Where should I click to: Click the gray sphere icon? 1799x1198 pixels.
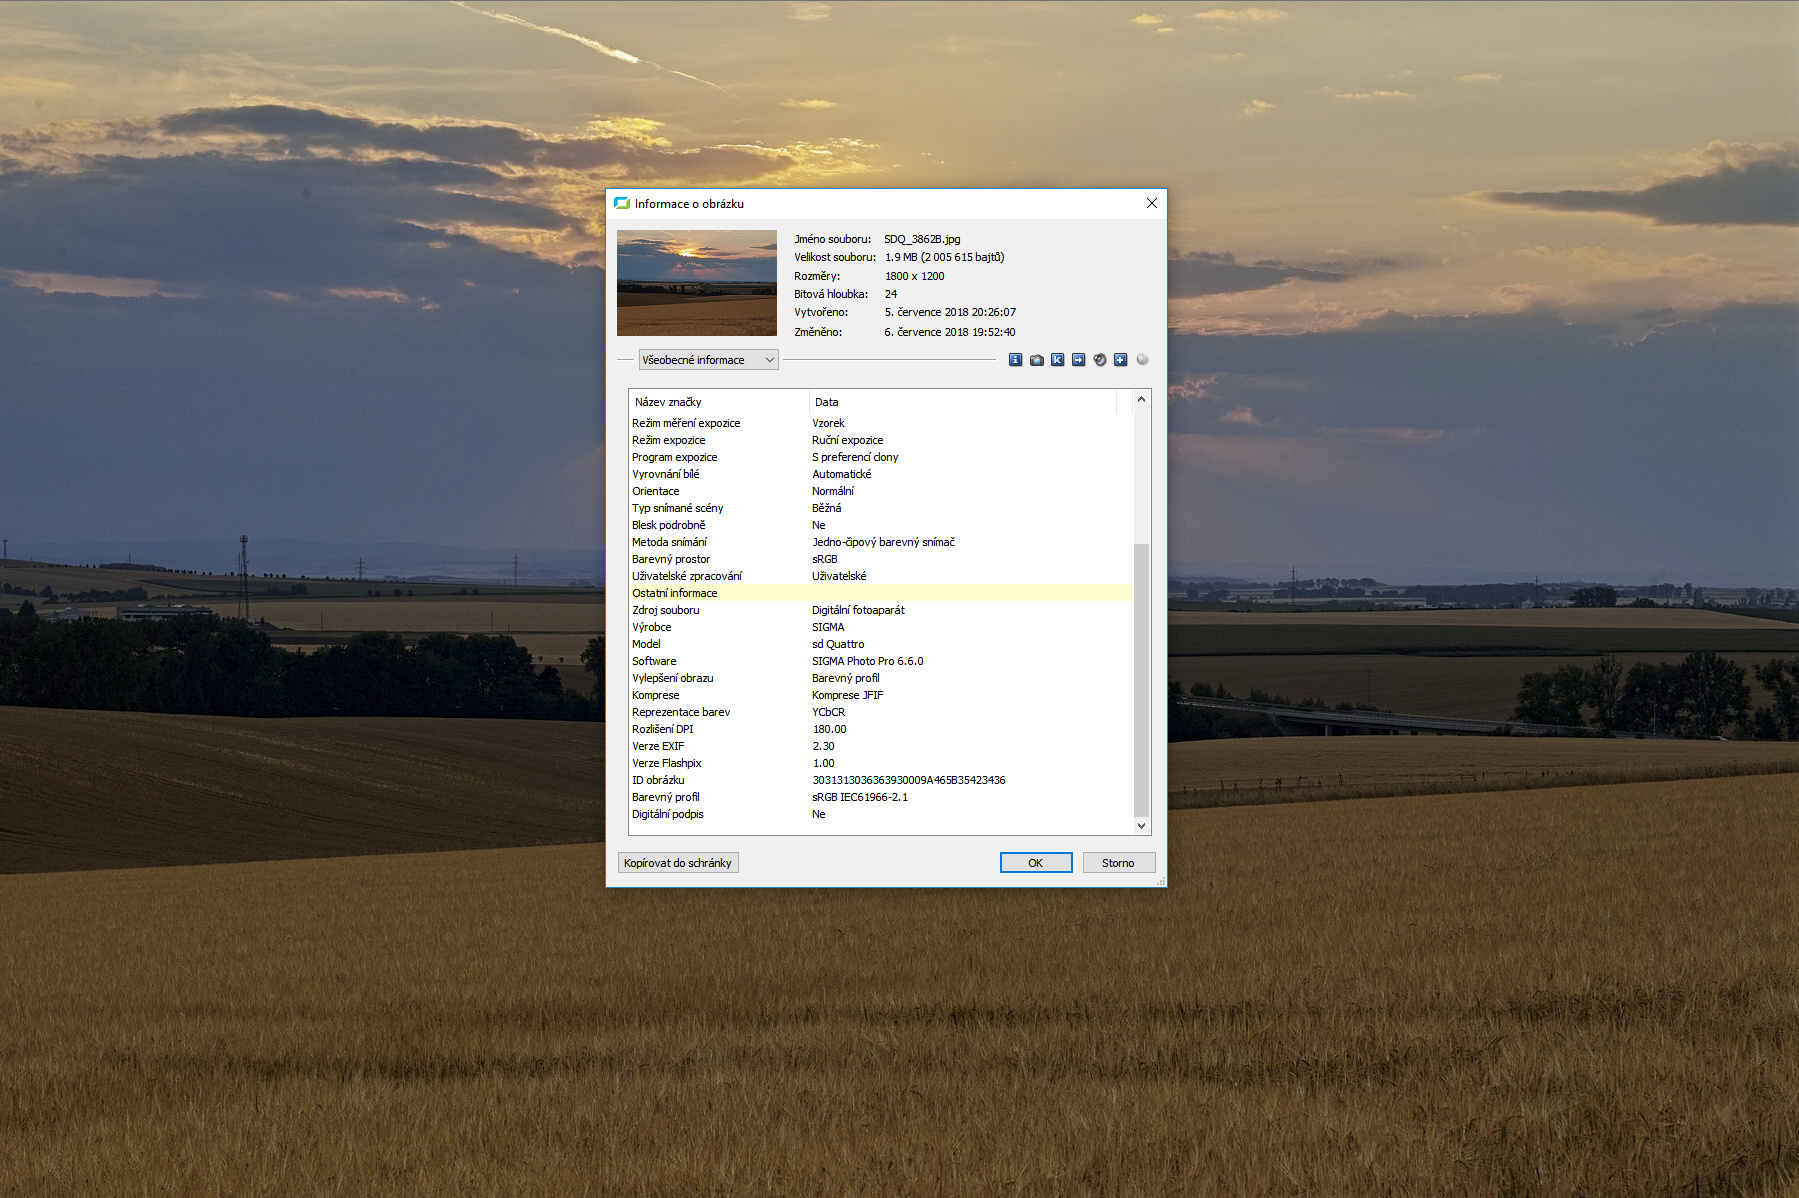point(1142,360)
